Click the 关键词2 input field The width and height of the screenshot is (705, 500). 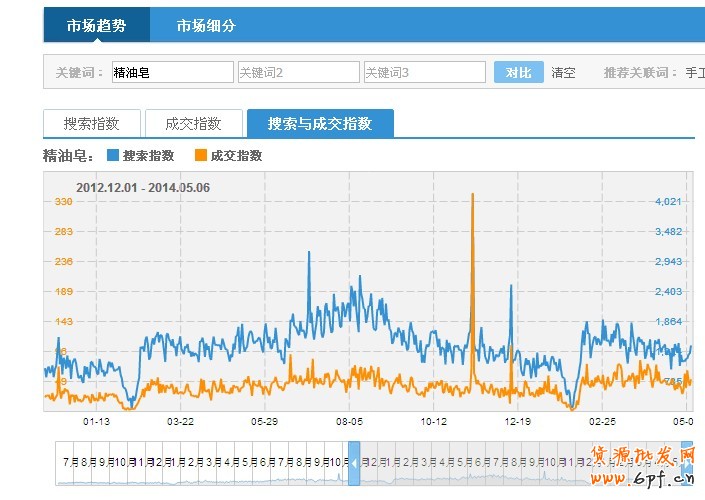(x=298, y=73)
